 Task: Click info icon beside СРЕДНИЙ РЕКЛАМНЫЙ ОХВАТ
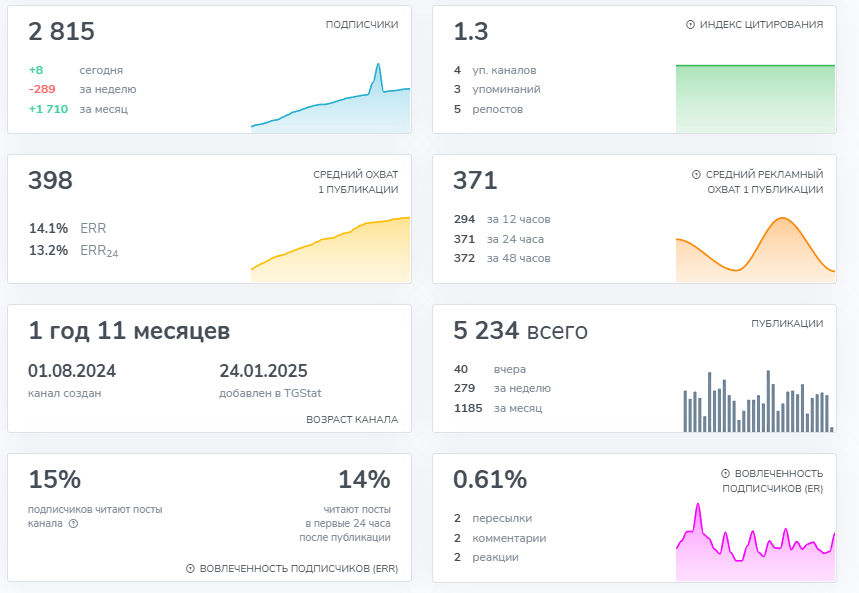point(696,174)
